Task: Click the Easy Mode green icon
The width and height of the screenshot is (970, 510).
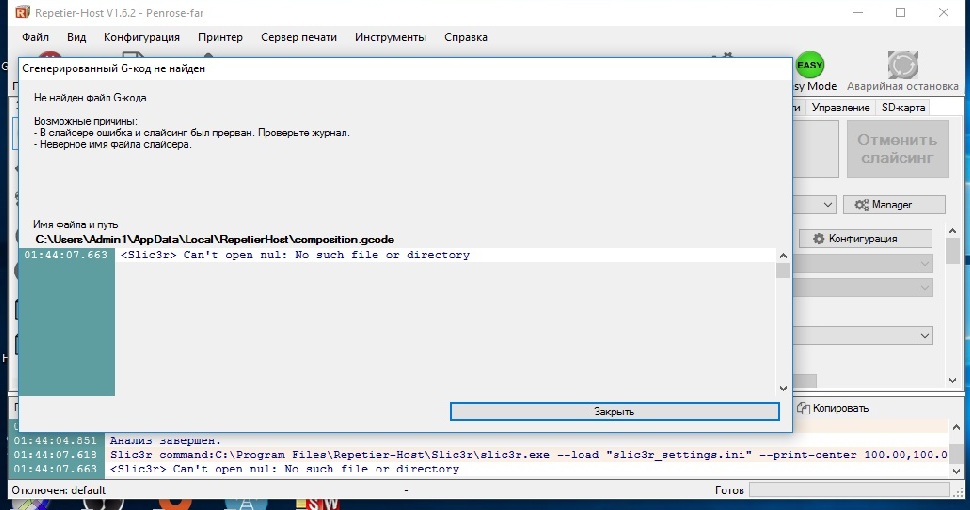Action: coord(809,64)
